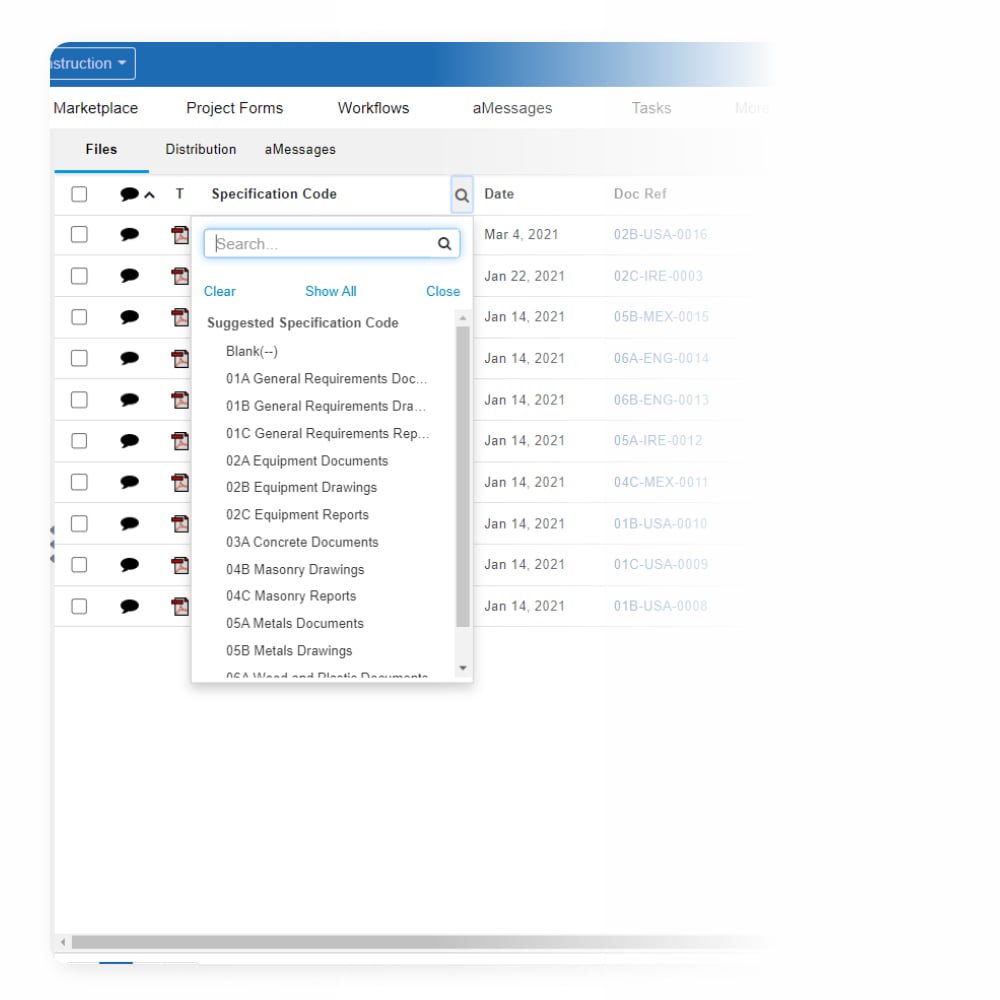
Task: Open the comment bubble for the 05A-IRE-0012 row
Action: tap(129, 441)
